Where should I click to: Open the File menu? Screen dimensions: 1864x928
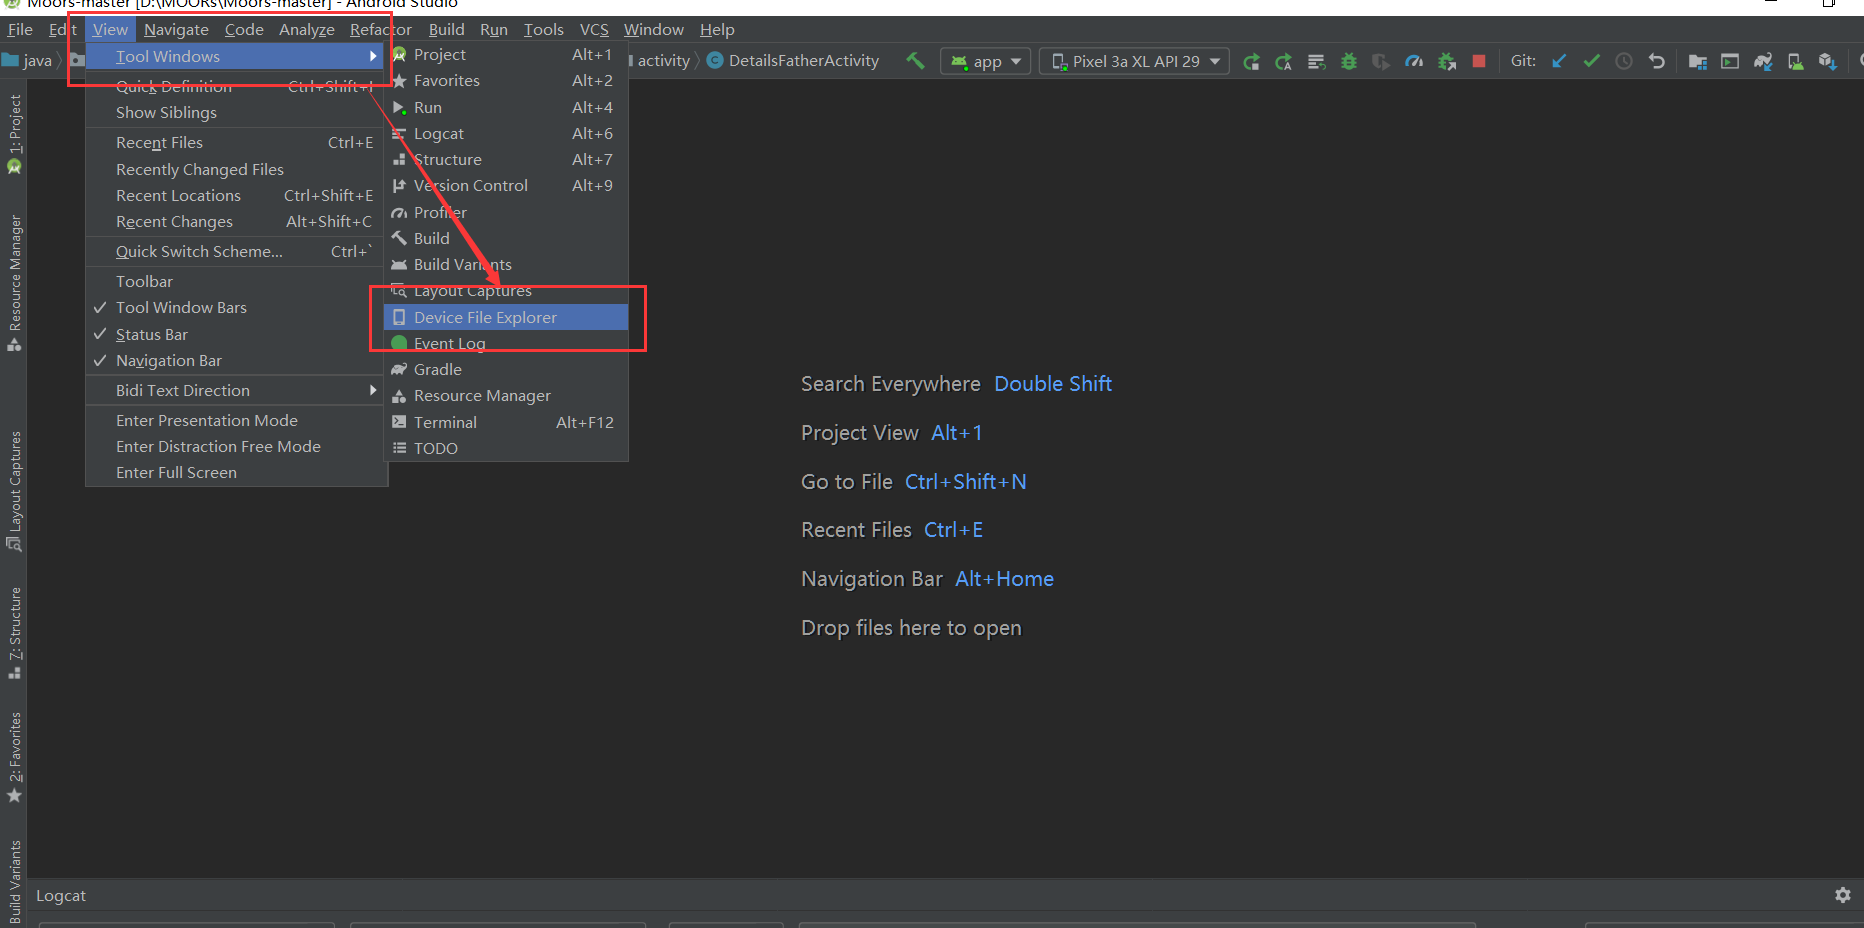tap(20, 29)
